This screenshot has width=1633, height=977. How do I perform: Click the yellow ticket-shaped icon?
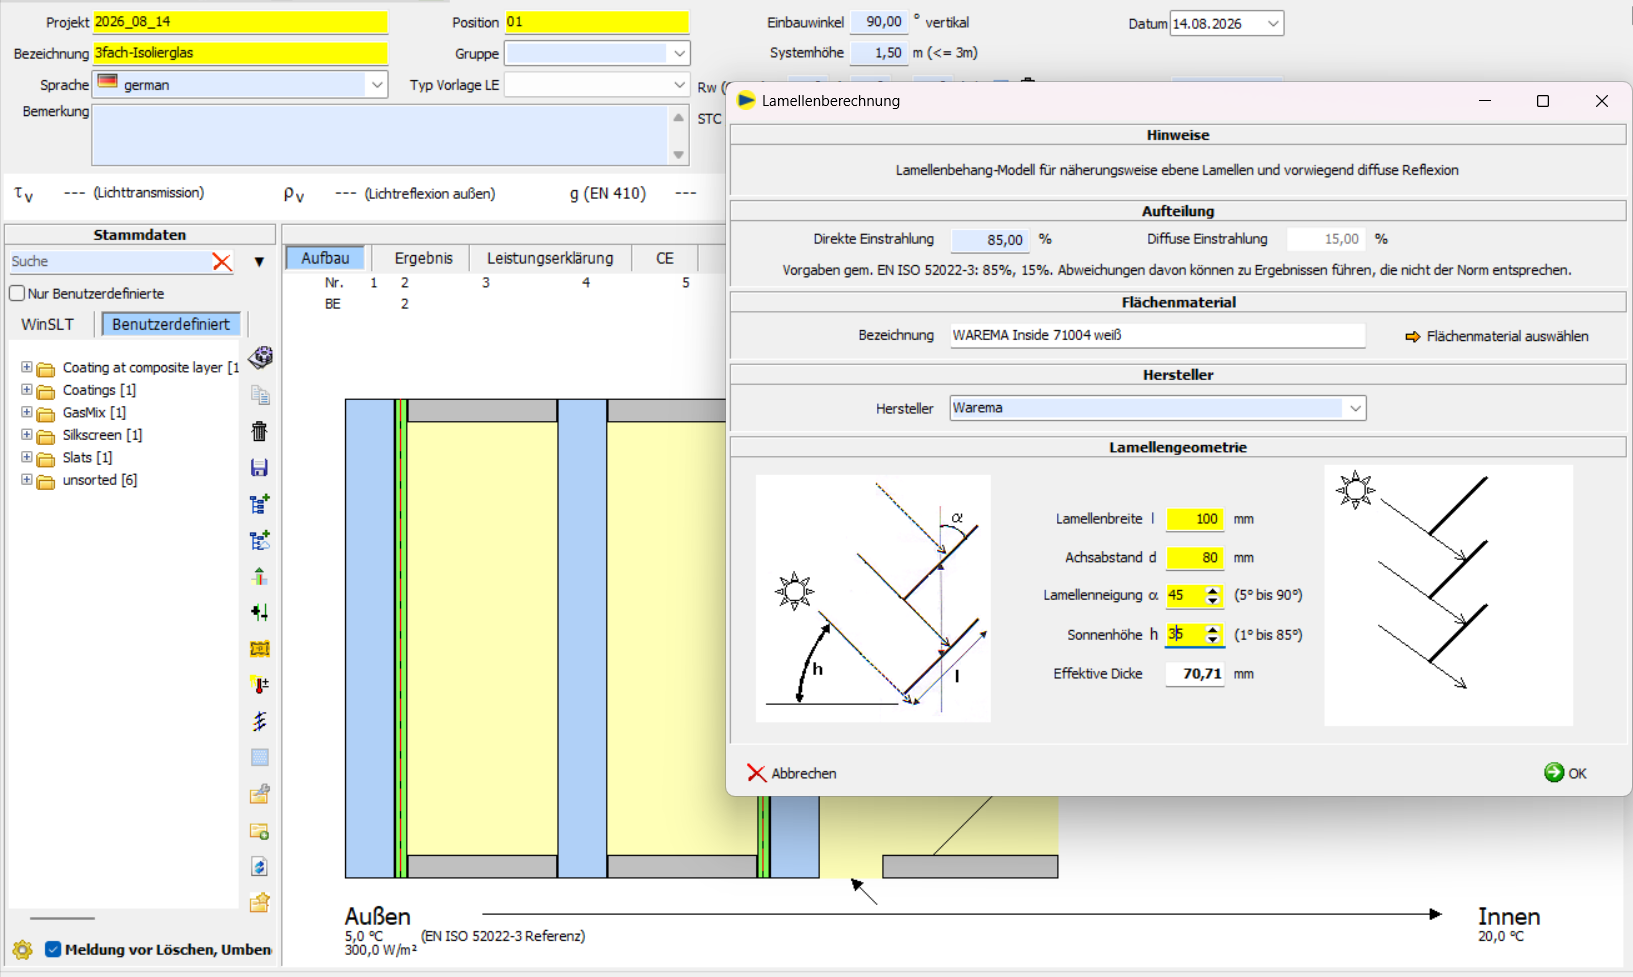(x=260, y=649)
